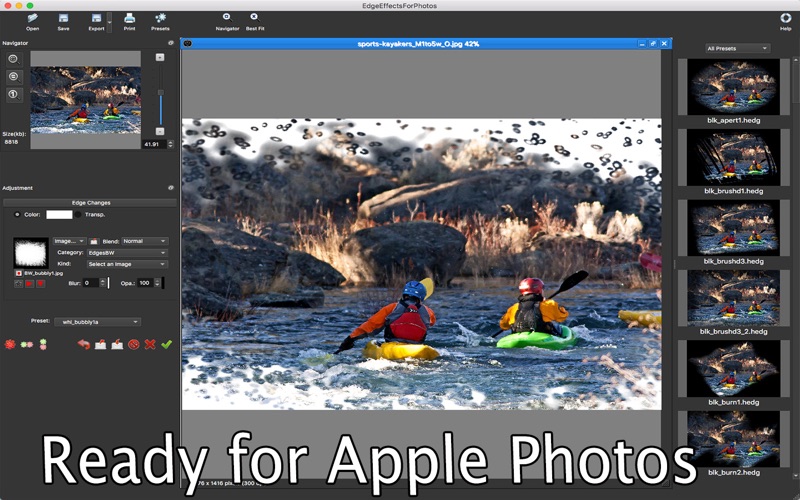Viewport: 800px width, 500px height.
Task: Click the Navigator preview image
Action: tap(85, 100)
